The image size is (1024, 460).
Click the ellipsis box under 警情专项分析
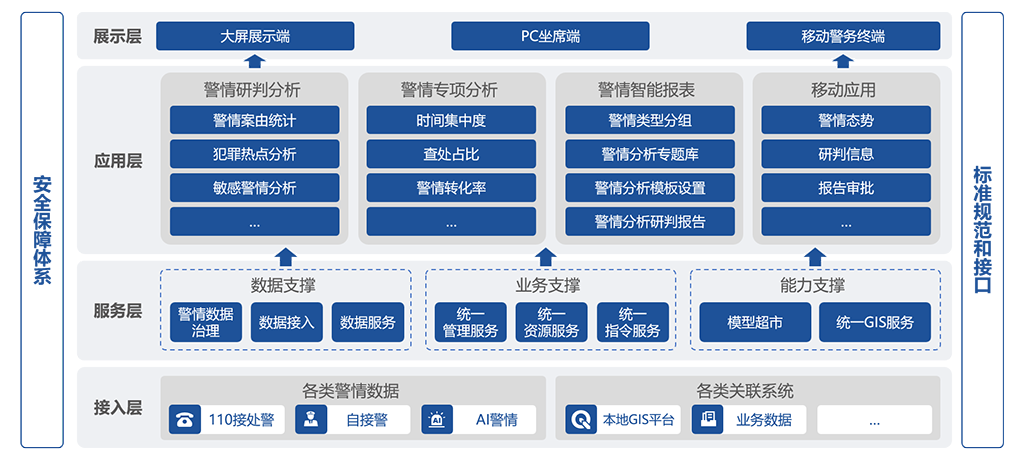click(451, 222)
